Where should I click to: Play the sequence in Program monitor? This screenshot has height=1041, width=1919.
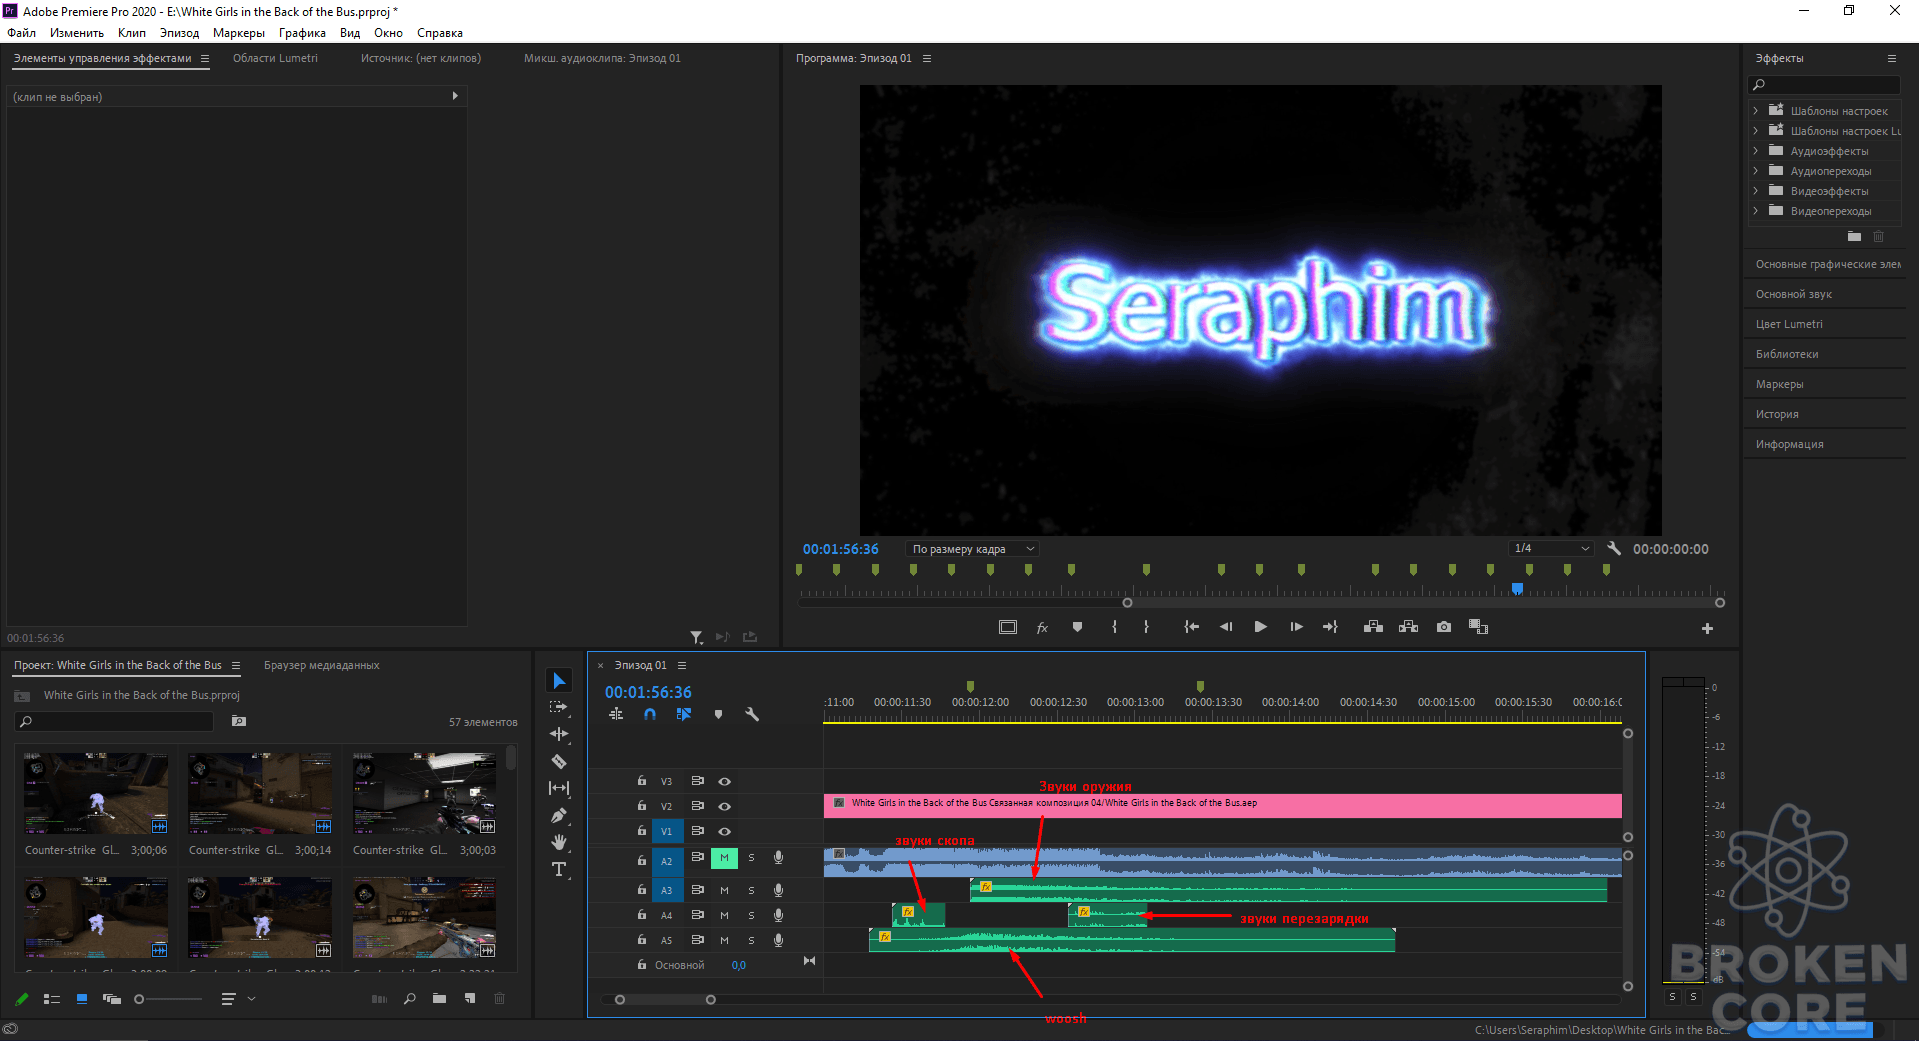[x=1260, y=627]
